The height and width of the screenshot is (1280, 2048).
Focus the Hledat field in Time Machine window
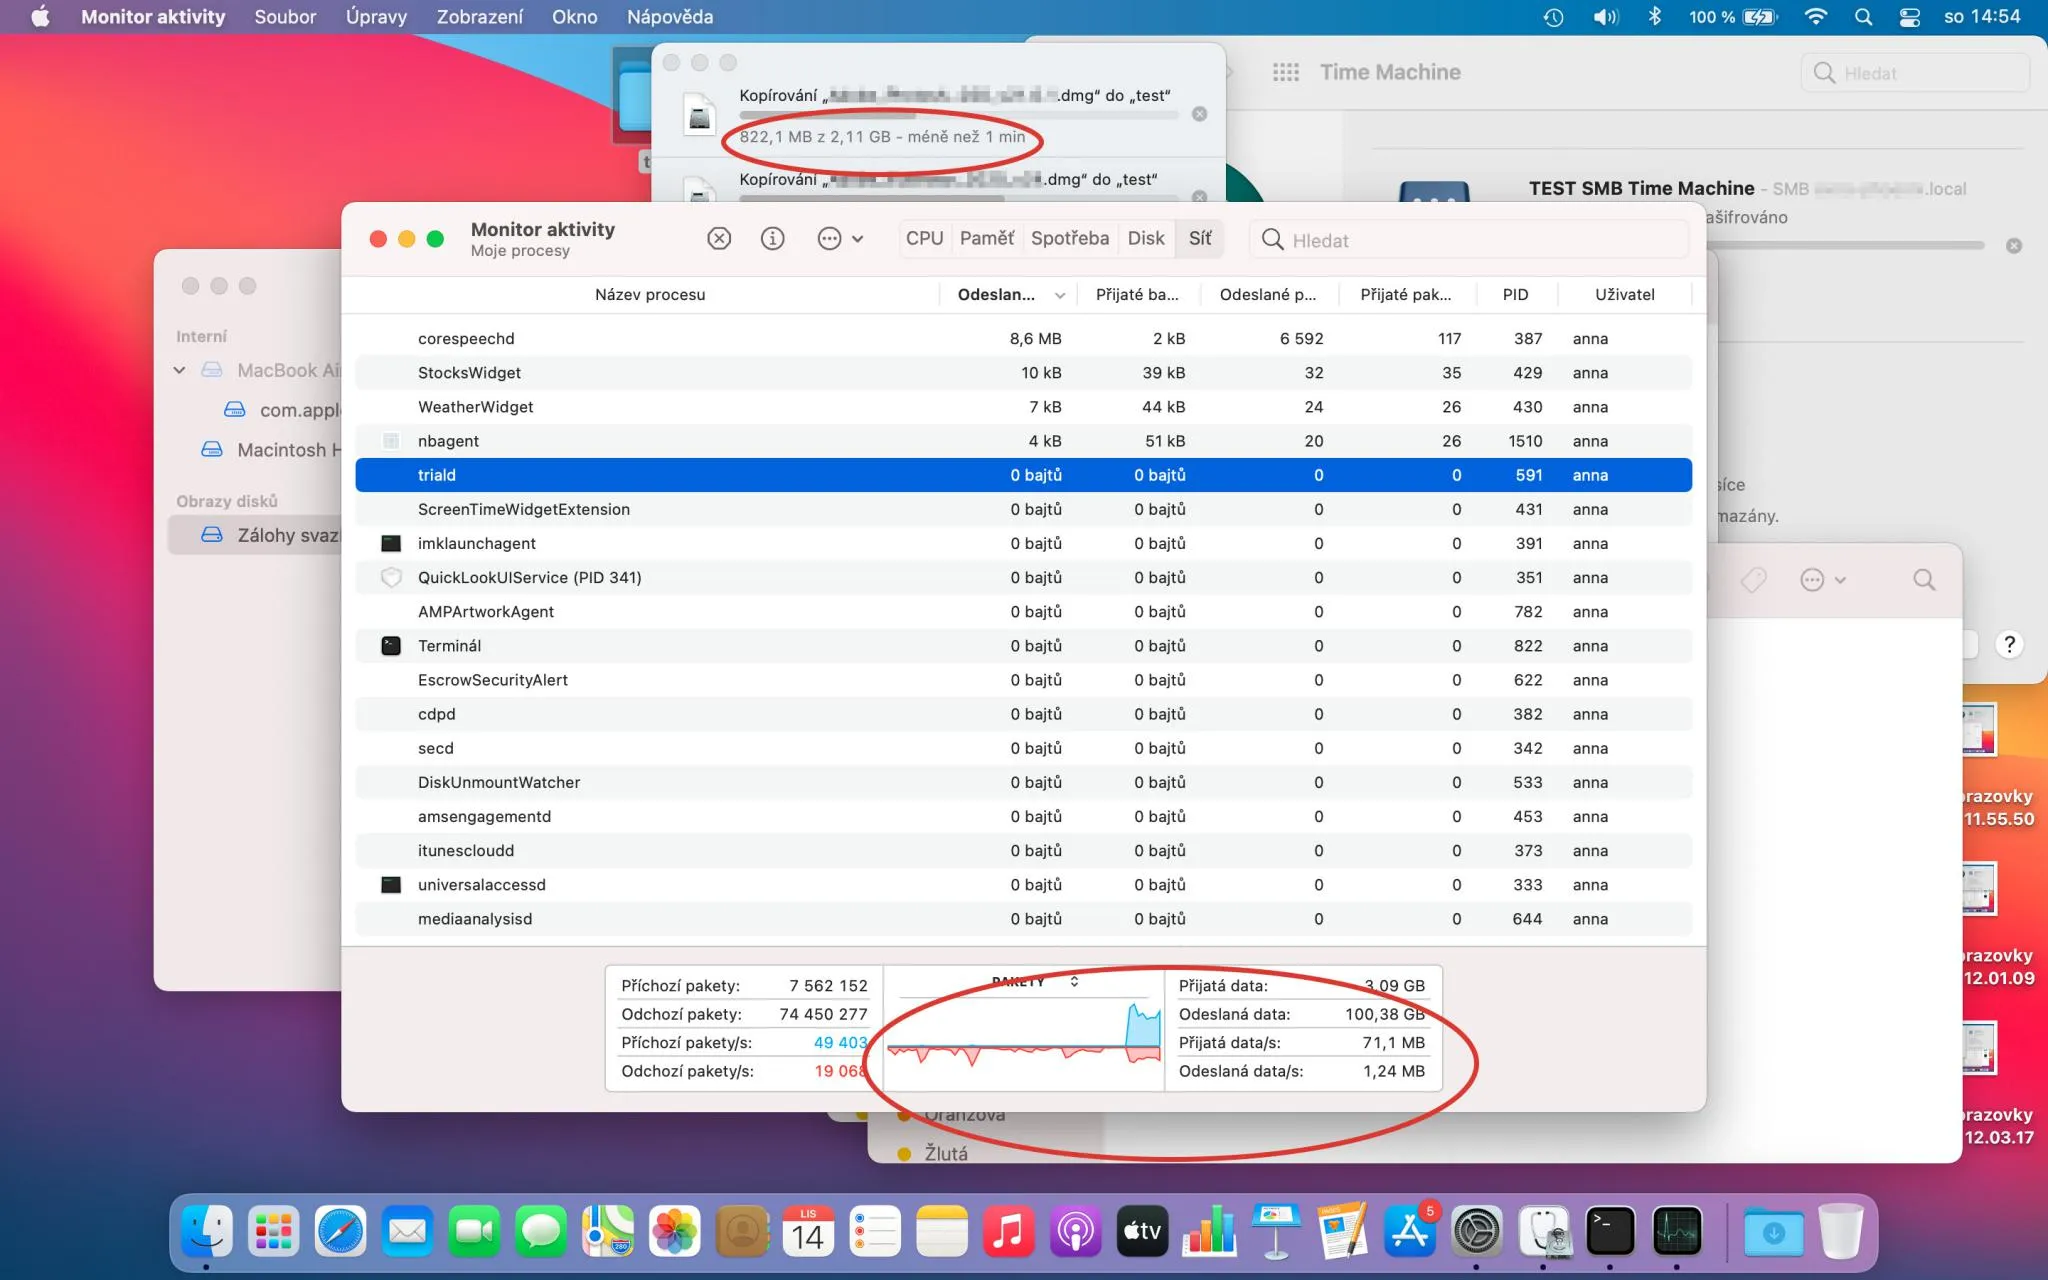[x=1915, y=73]
